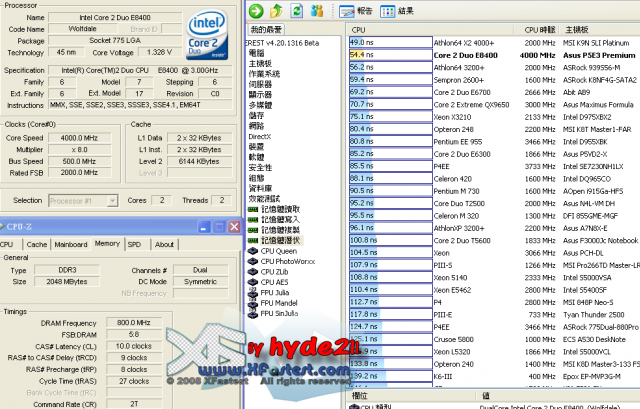Select the Pentium EE 955 result row
640x409 pixels.
coord(494,142)
